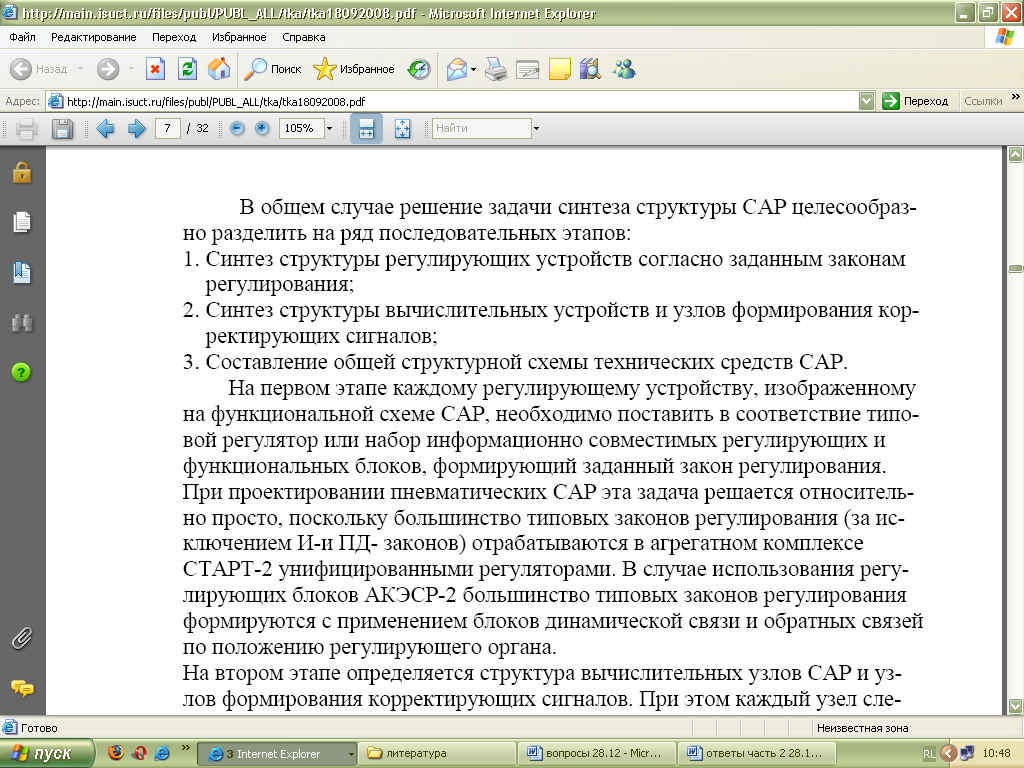This screenshot has height=768, width=1024.
Task: Open the History clock icon
Action: (x=419, y=69)
